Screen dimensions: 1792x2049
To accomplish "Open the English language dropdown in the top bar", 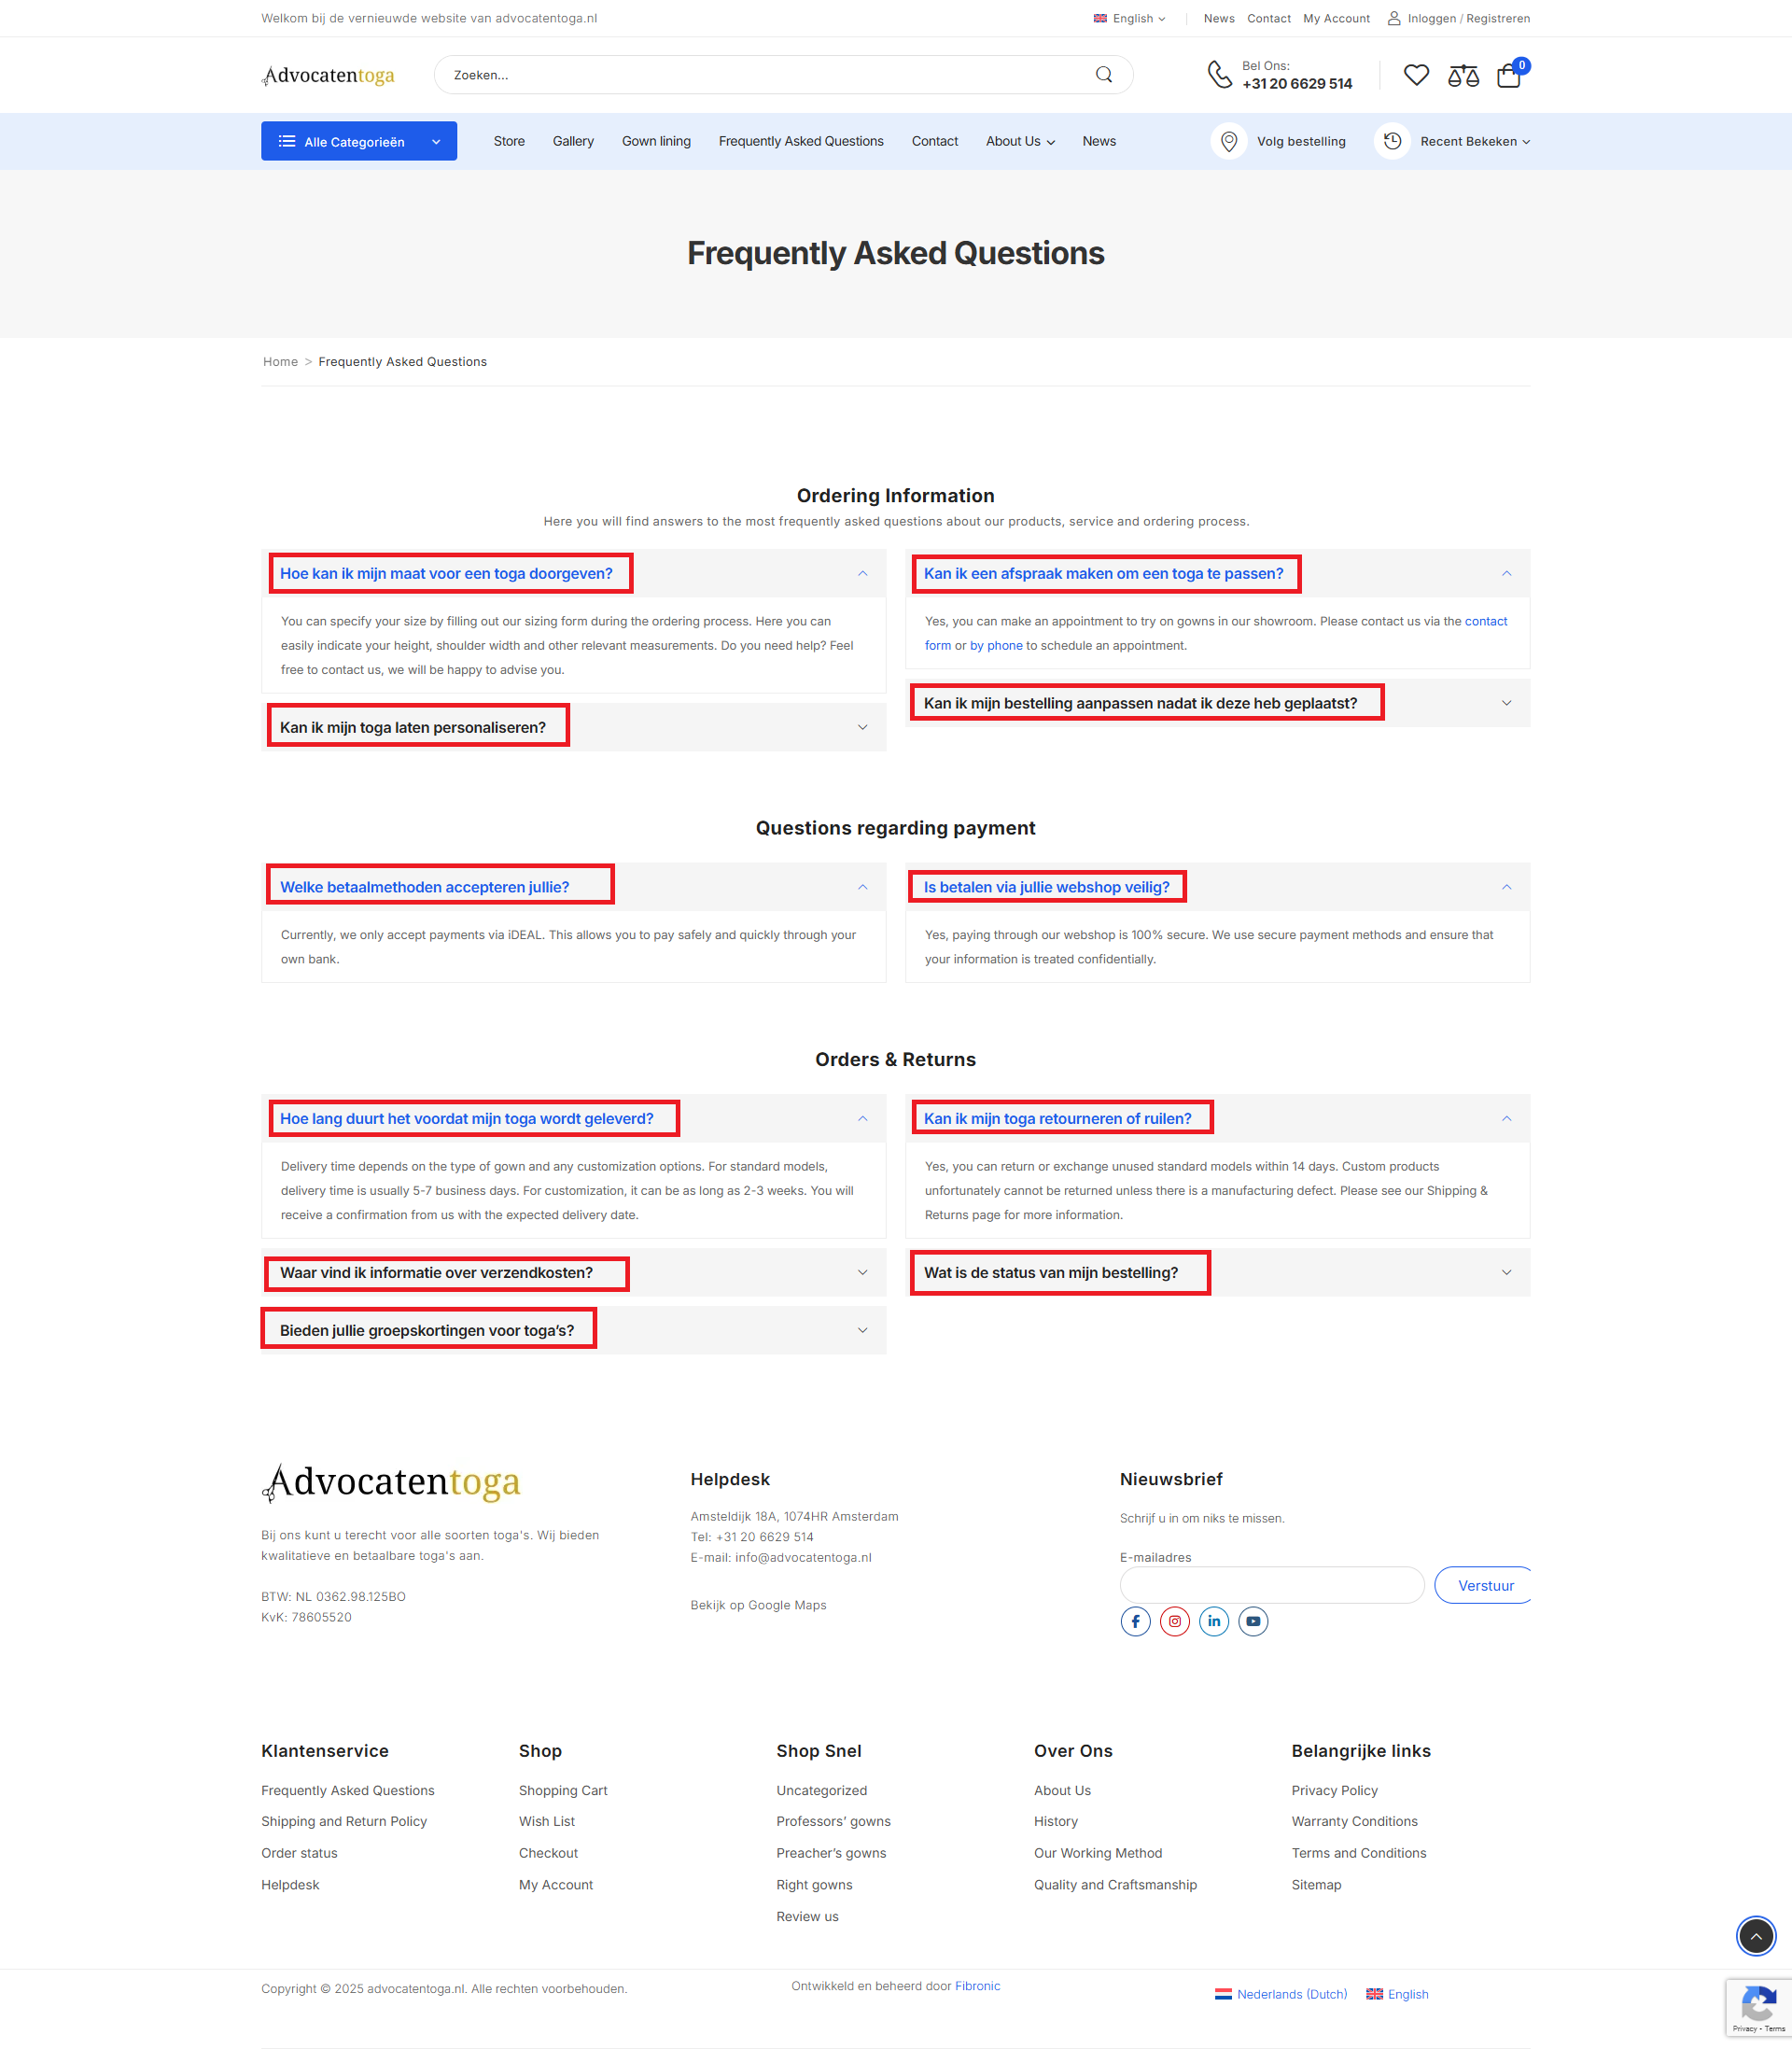I will 1130,18.
